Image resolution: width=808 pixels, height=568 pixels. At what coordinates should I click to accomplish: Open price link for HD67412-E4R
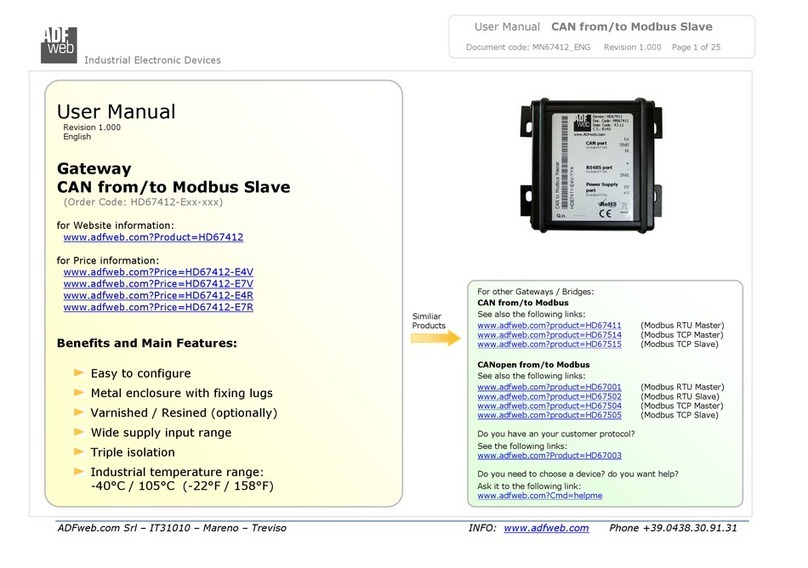click(158, 295)
